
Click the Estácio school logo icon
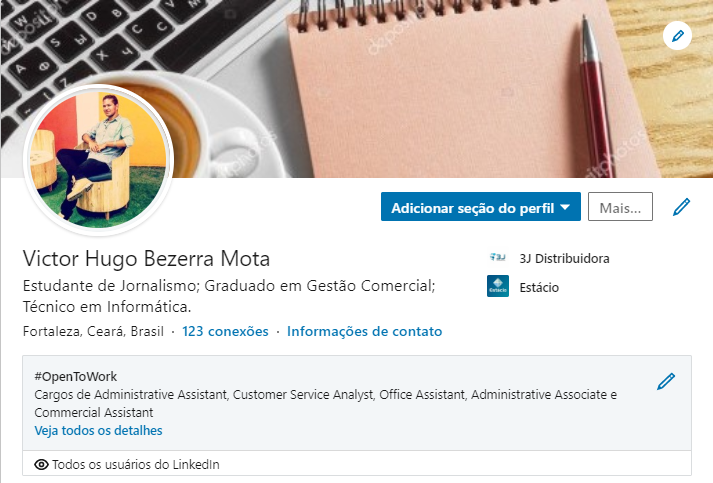(497, 287)
